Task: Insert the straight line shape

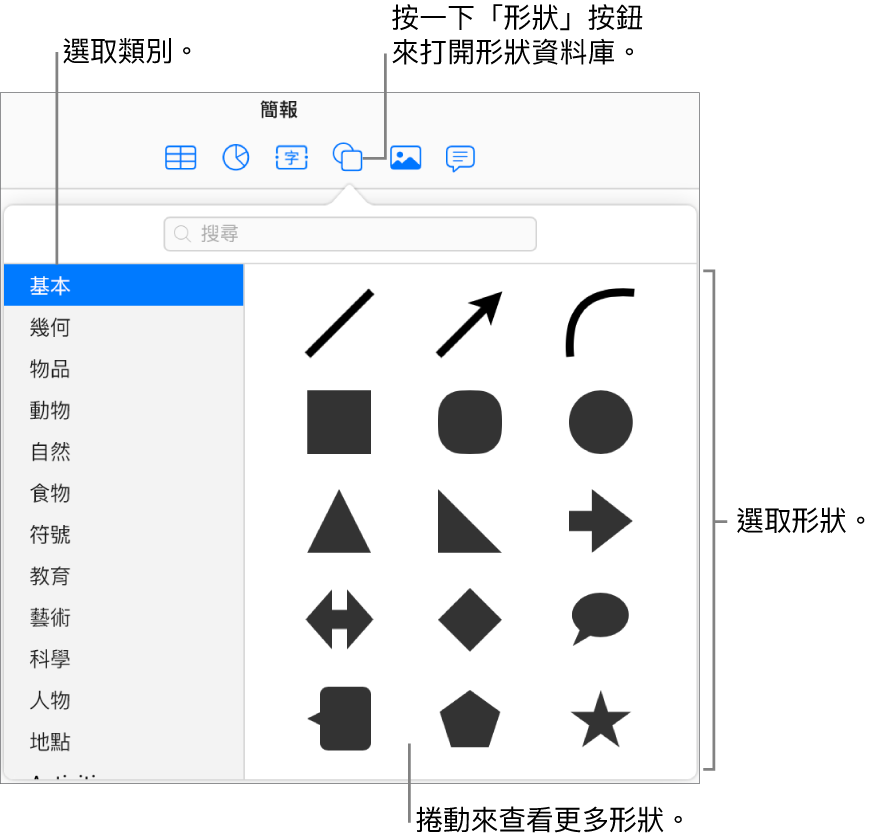Action: [x=340, y=323]
